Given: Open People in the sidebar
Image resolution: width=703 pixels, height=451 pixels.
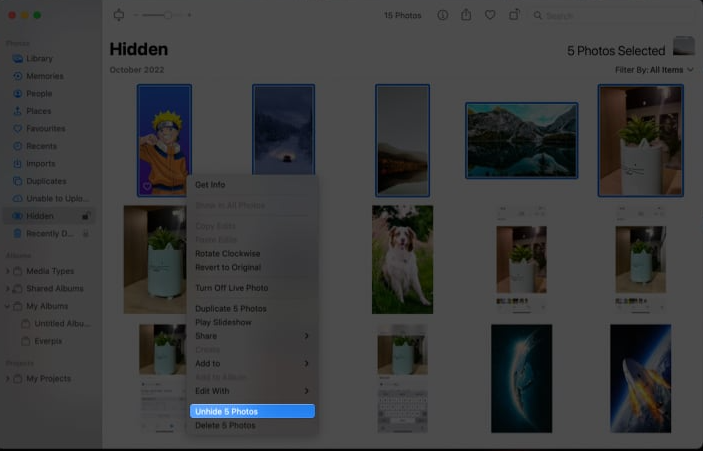Looking at the screenshot, I should 49,94.
